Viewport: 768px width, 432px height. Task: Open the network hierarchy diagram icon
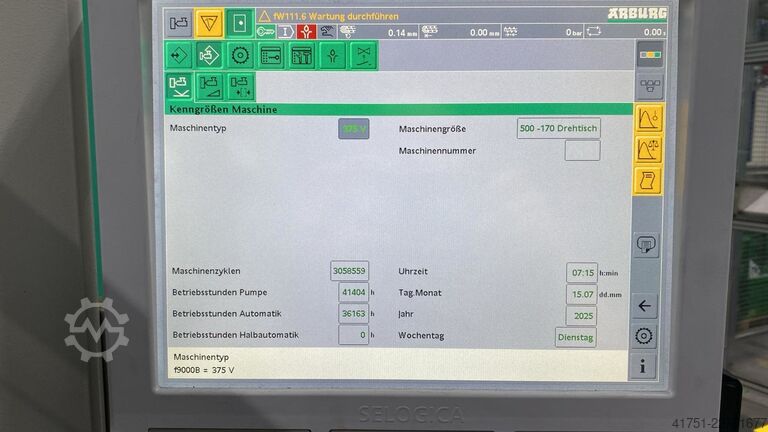[650, 86]
